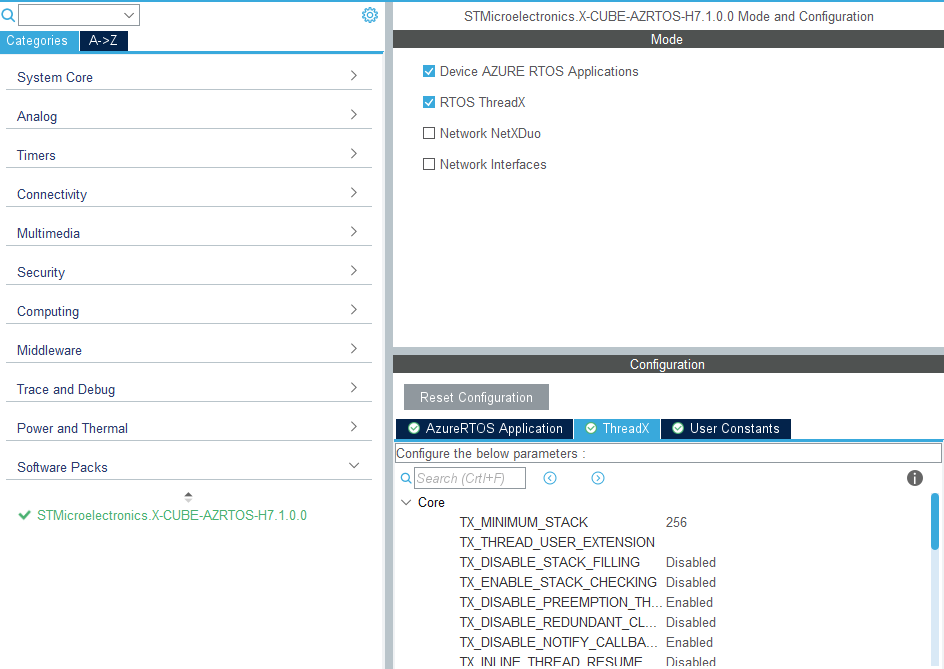Screen dimensions: 944x669
Task: Click the collapse handle under Software Packs
Action: point(188,497)
